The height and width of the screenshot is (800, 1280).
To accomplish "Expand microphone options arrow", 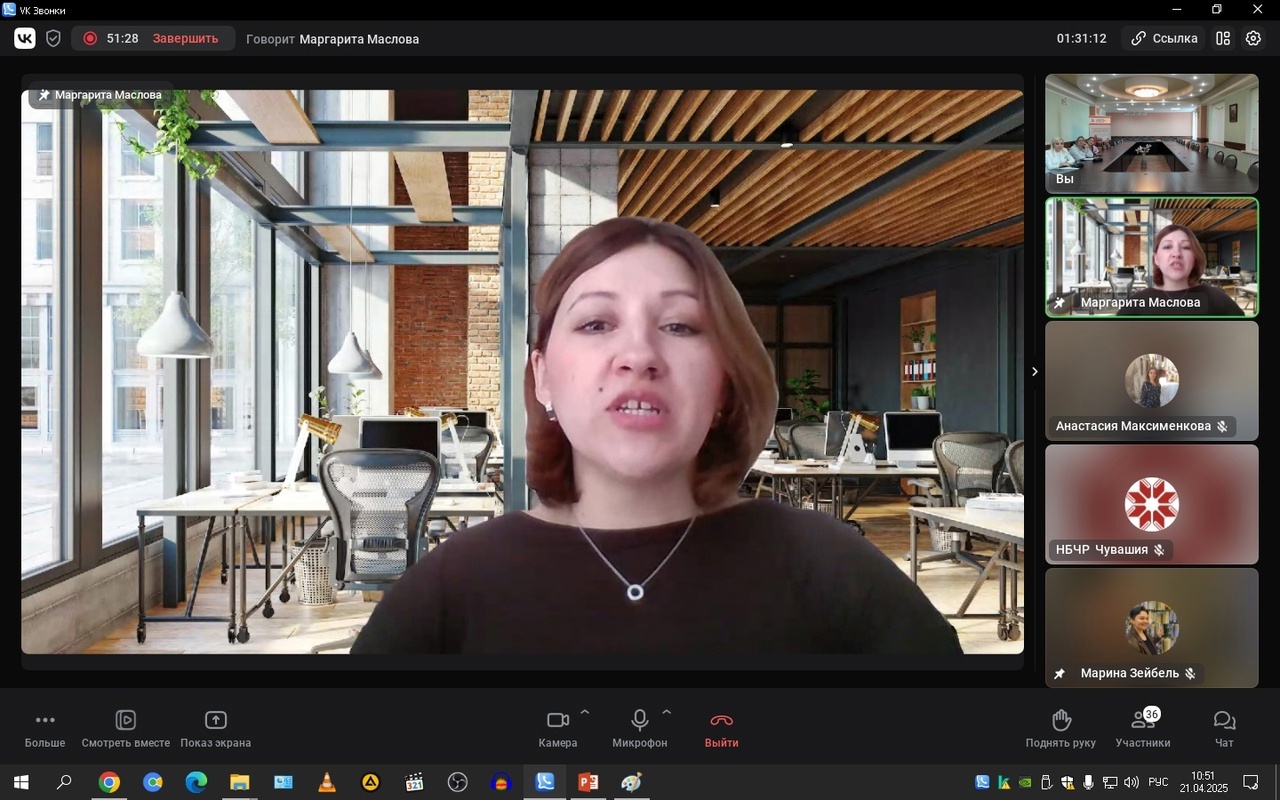I will (x=667, y=713).
